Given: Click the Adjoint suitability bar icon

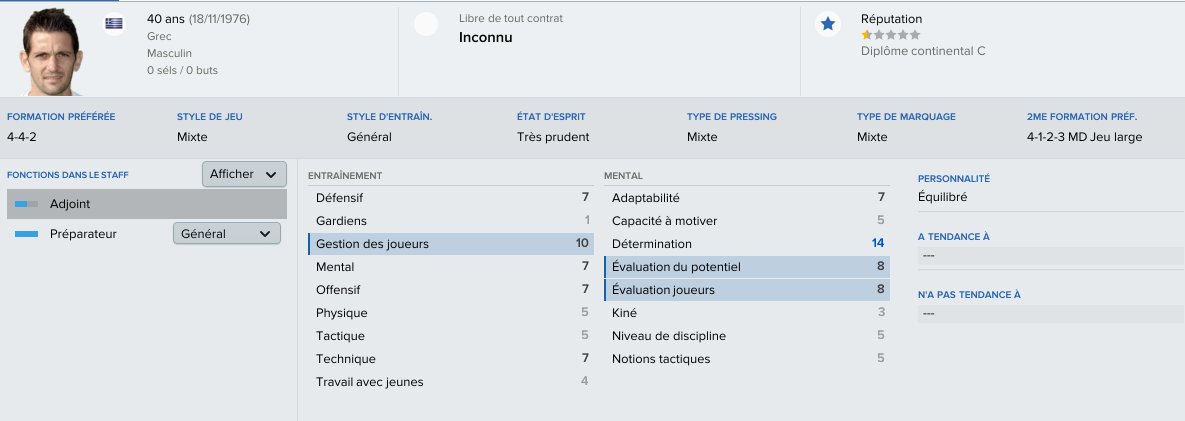Looking at the screenshot, I should (x=26, y=204).
